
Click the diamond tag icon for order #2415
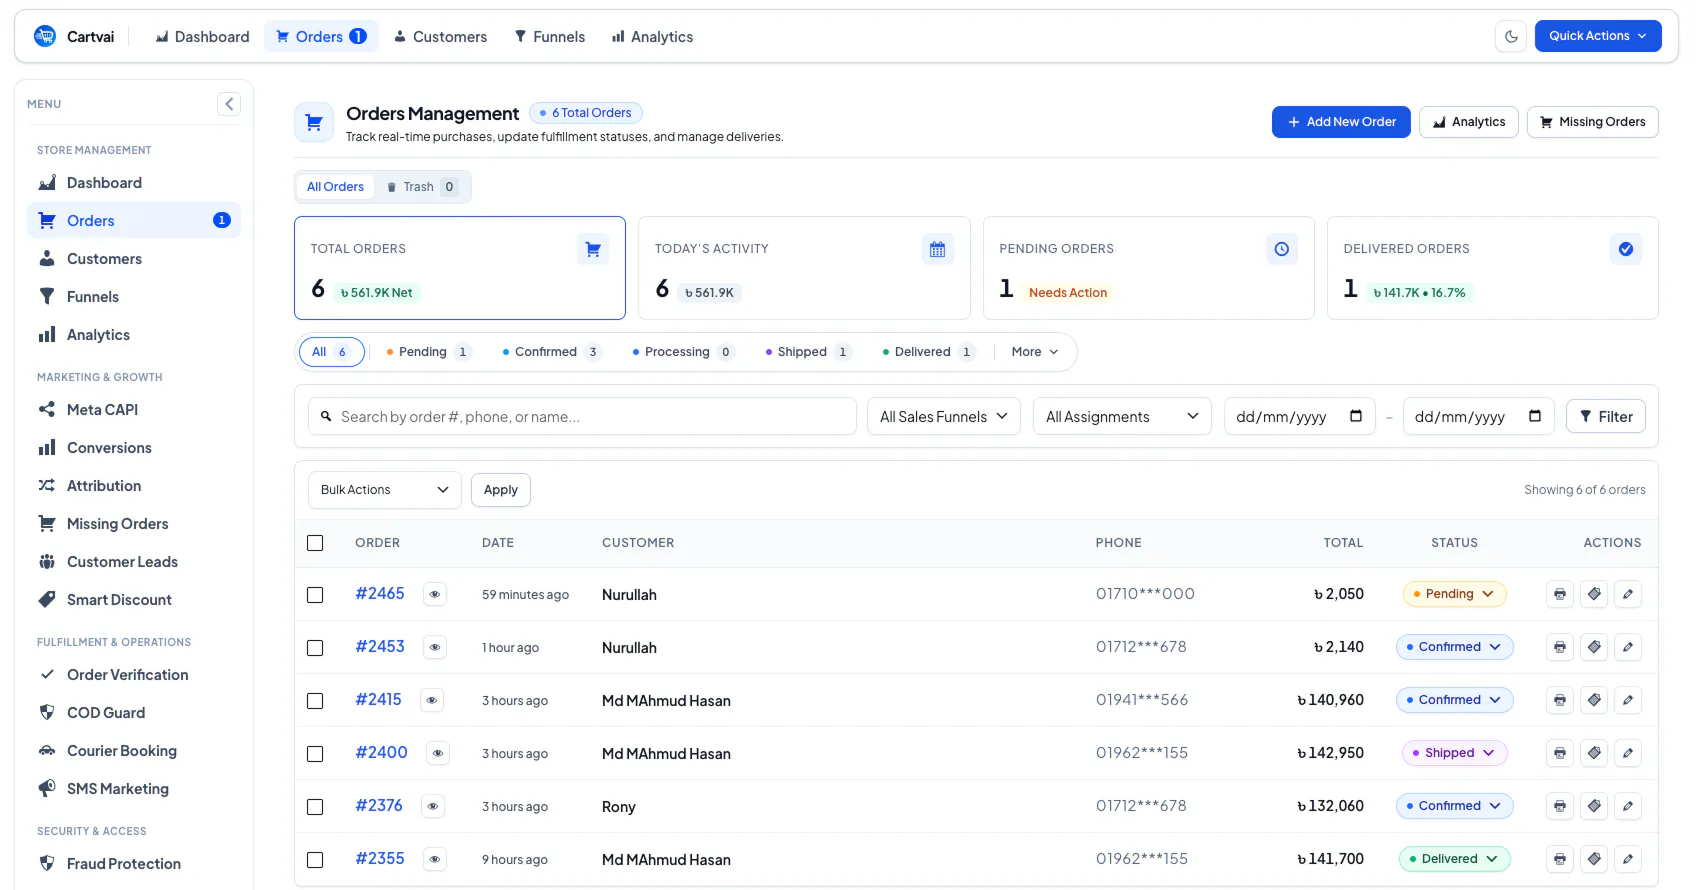[x=1594, y=700]
